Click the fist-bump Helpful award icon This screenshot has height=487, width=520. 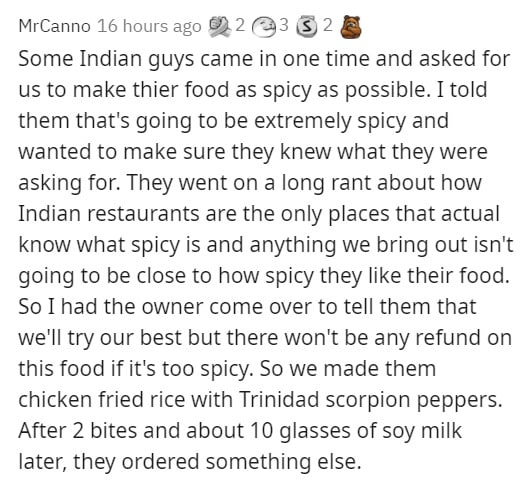pos(220,27)
